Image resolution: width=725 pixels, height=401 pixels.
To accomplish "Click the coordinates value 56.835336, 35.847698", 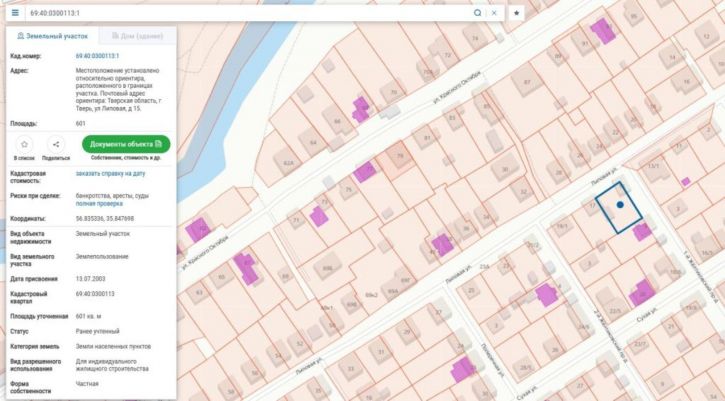I will pyautogui.click(x=105, y=218).
